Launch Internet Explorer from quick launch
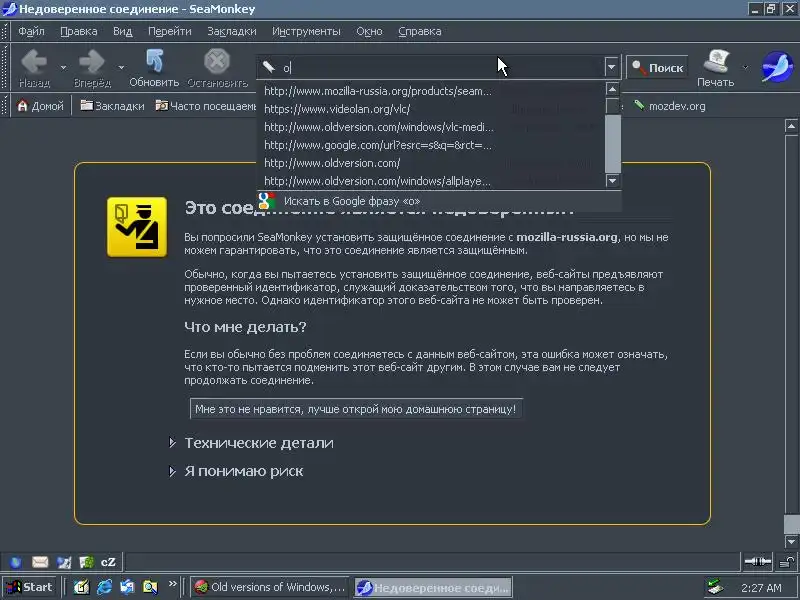The width and height of the screenshot is (800, 600). coord(105,587)
